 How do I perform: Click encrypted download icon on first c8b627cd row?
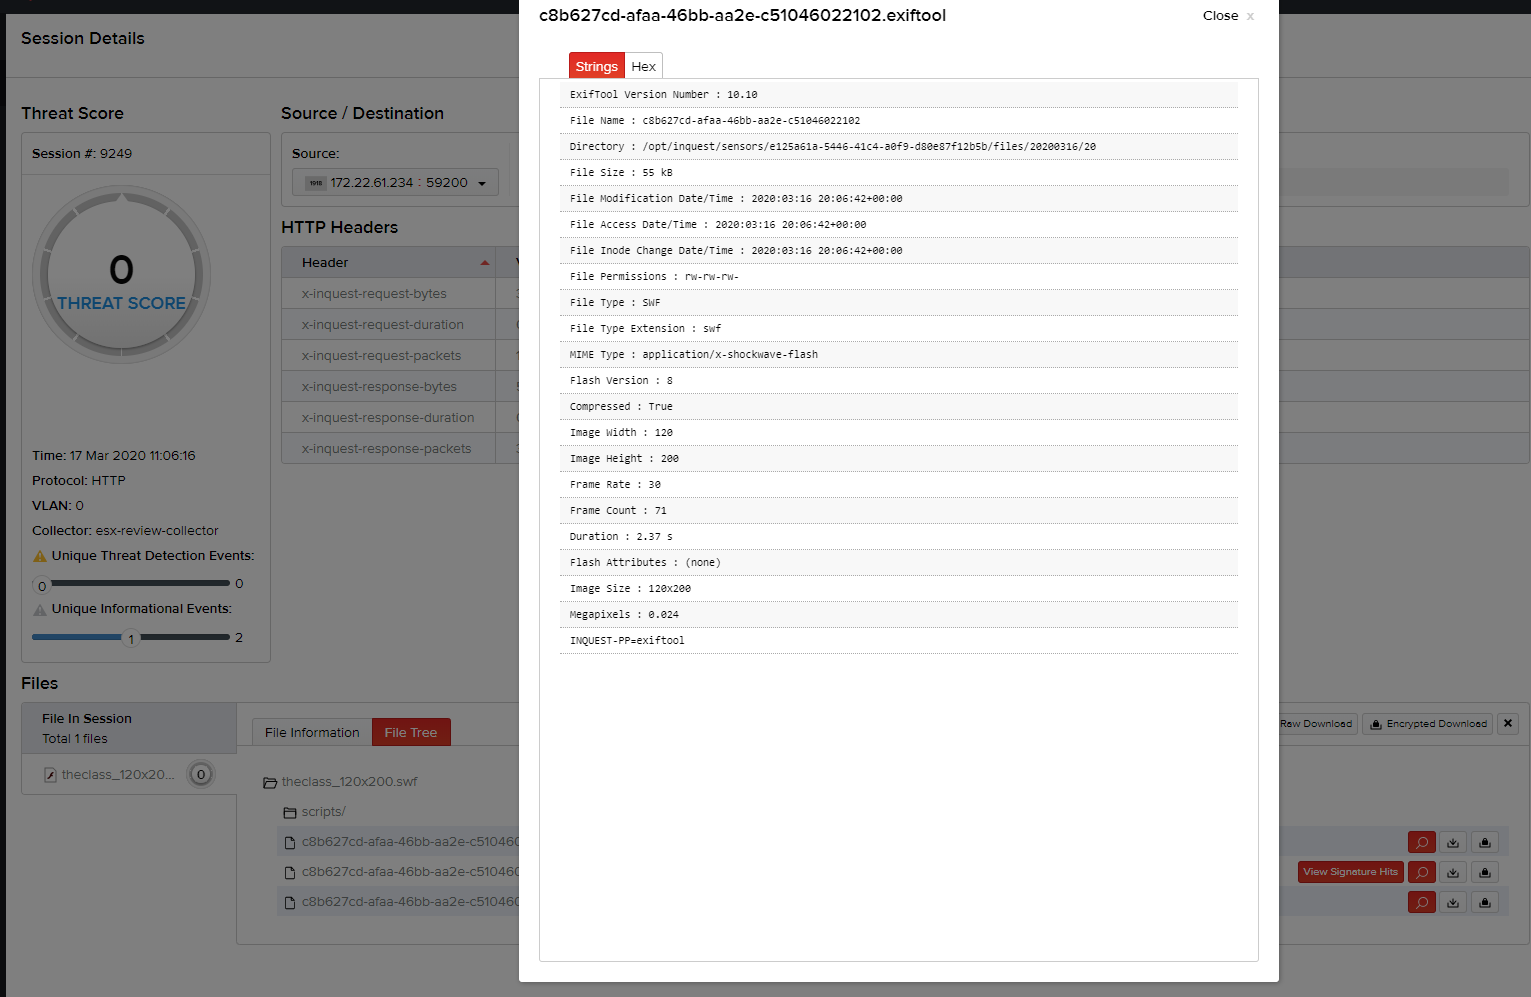pyautogui.click(x=1485, y=842)
